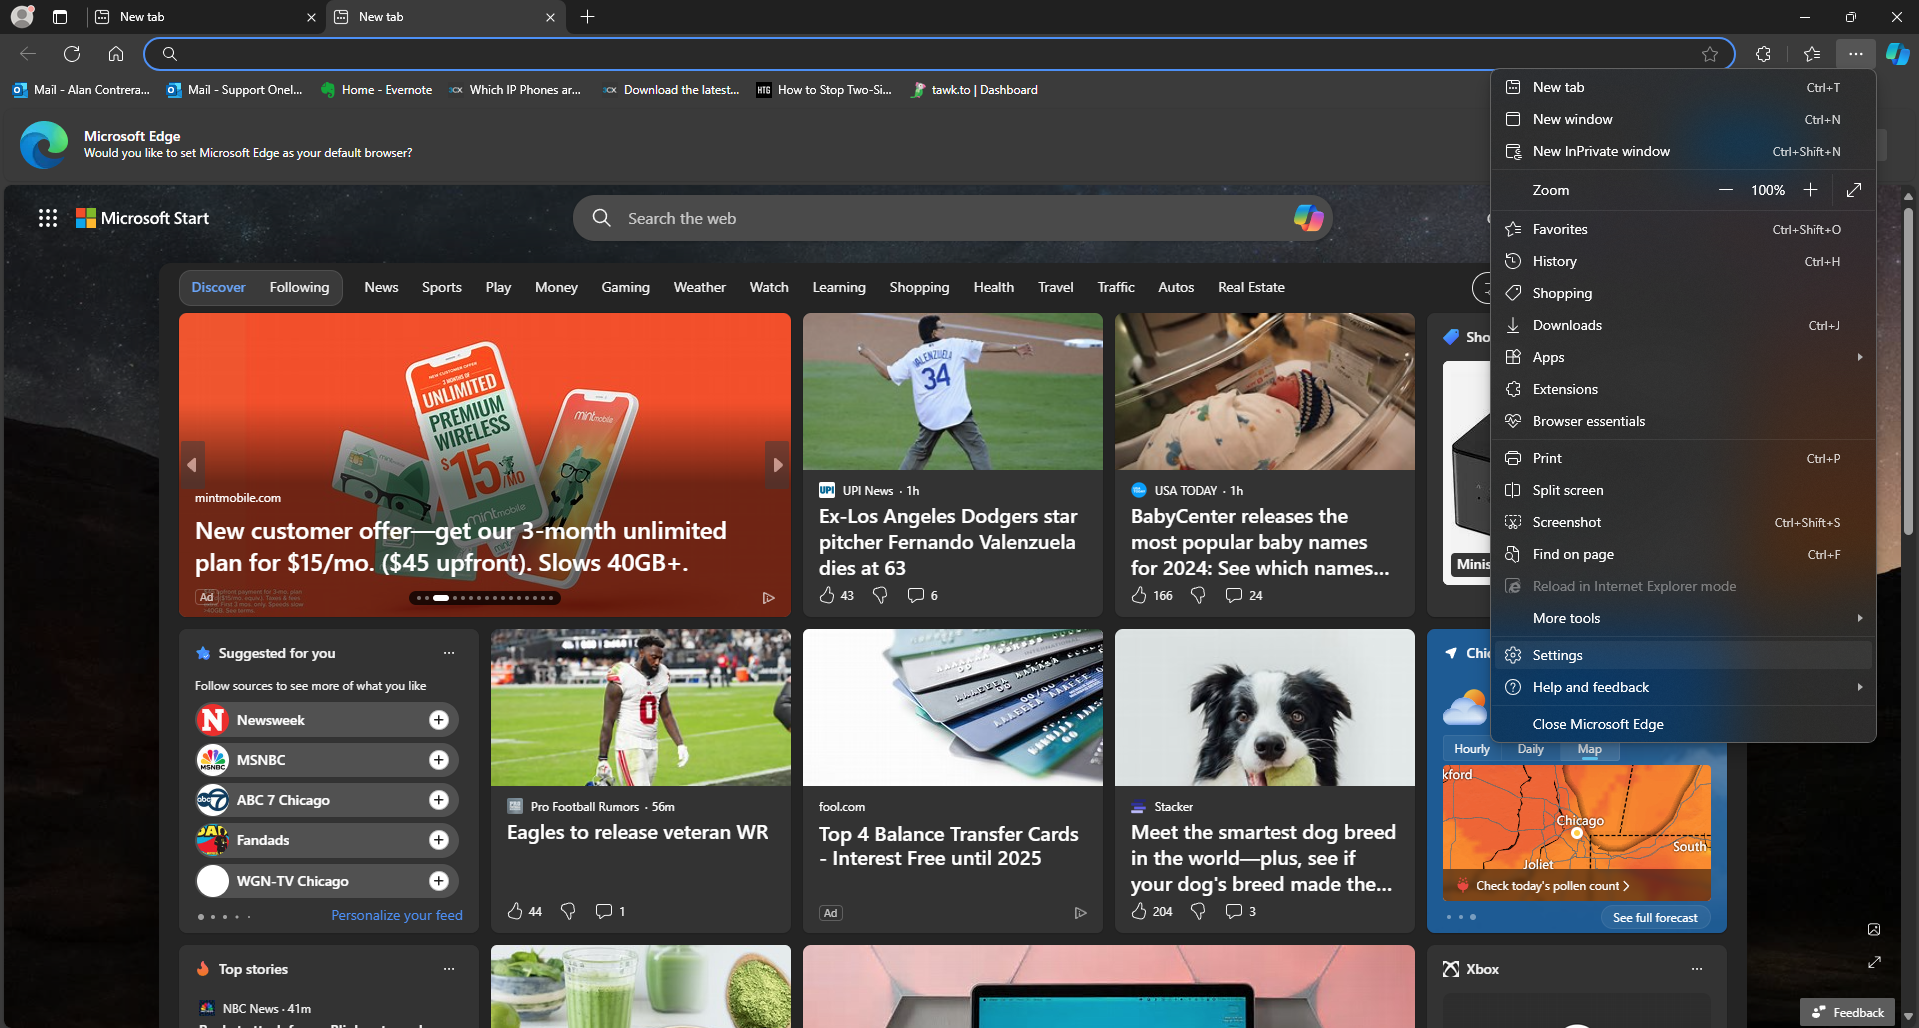Viewport: 1919px width, 1028px height.
Task: Open Top stories card options ellipsis
Action: click(x=449, y=969)
